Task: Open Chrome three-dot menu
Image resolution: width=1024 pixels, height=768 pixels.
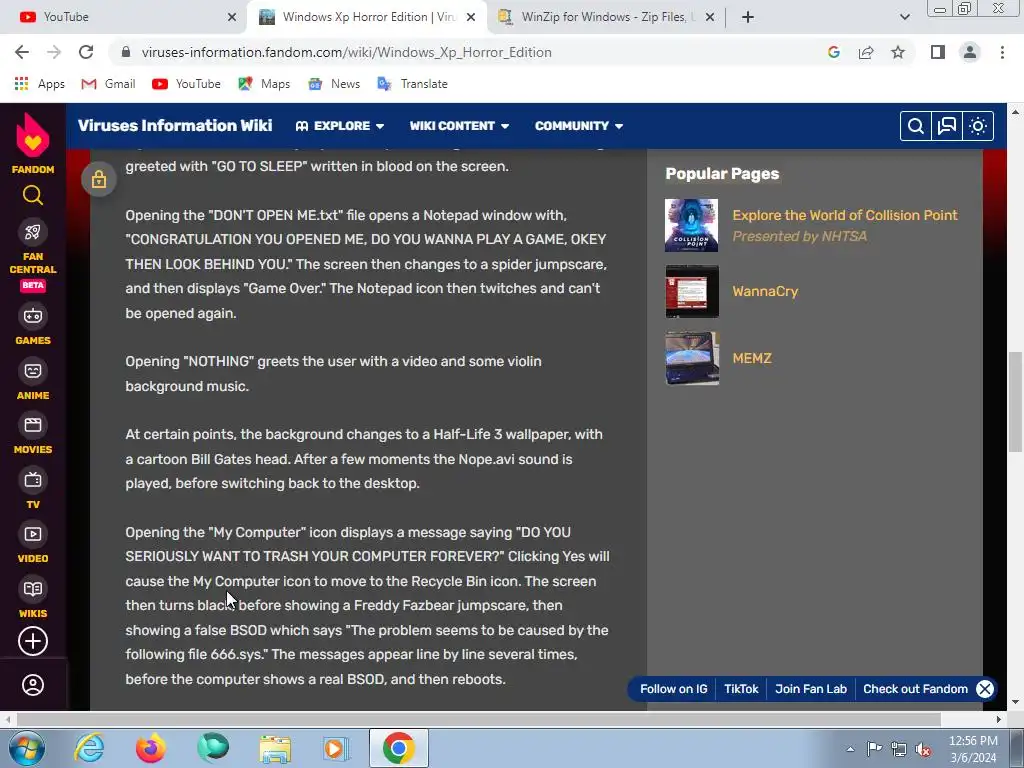Action: 1002,52
